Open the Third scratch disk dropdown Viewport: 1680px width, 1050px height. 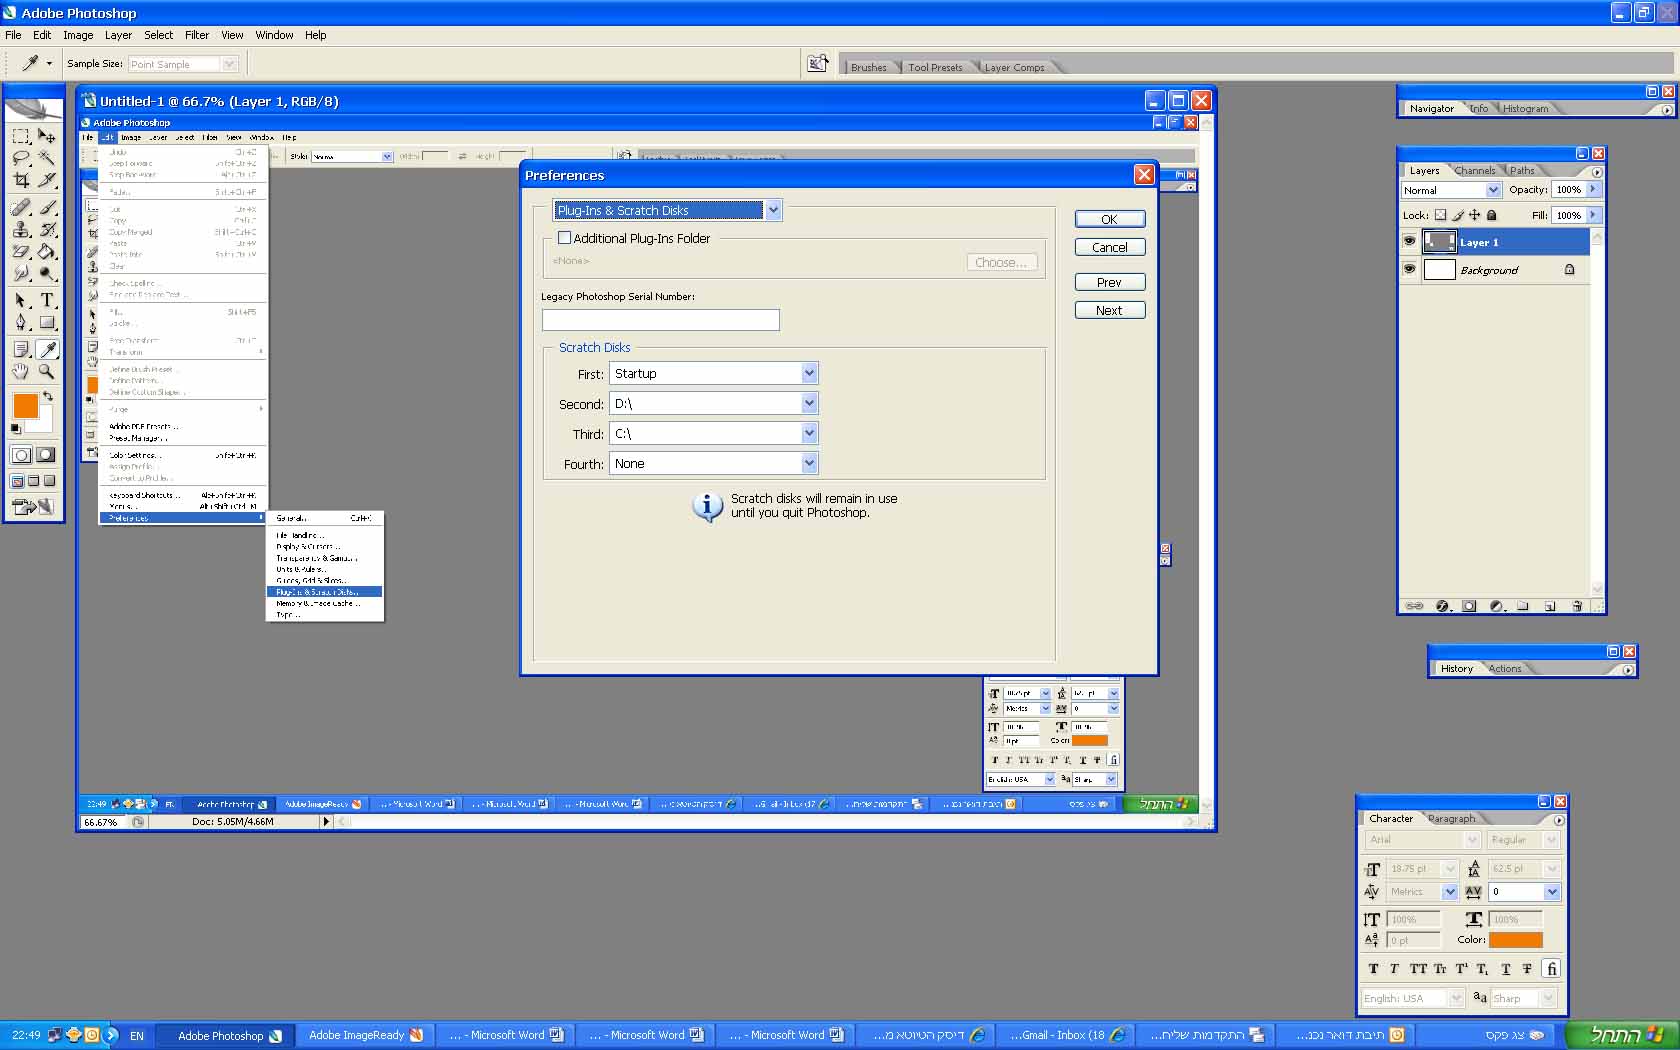(810, 433)
